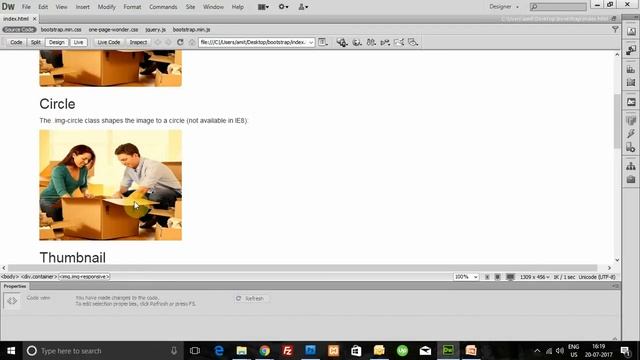The image size is (640, 360).
Task: Click the Live View options icon
Action: [x=323, y=42]
